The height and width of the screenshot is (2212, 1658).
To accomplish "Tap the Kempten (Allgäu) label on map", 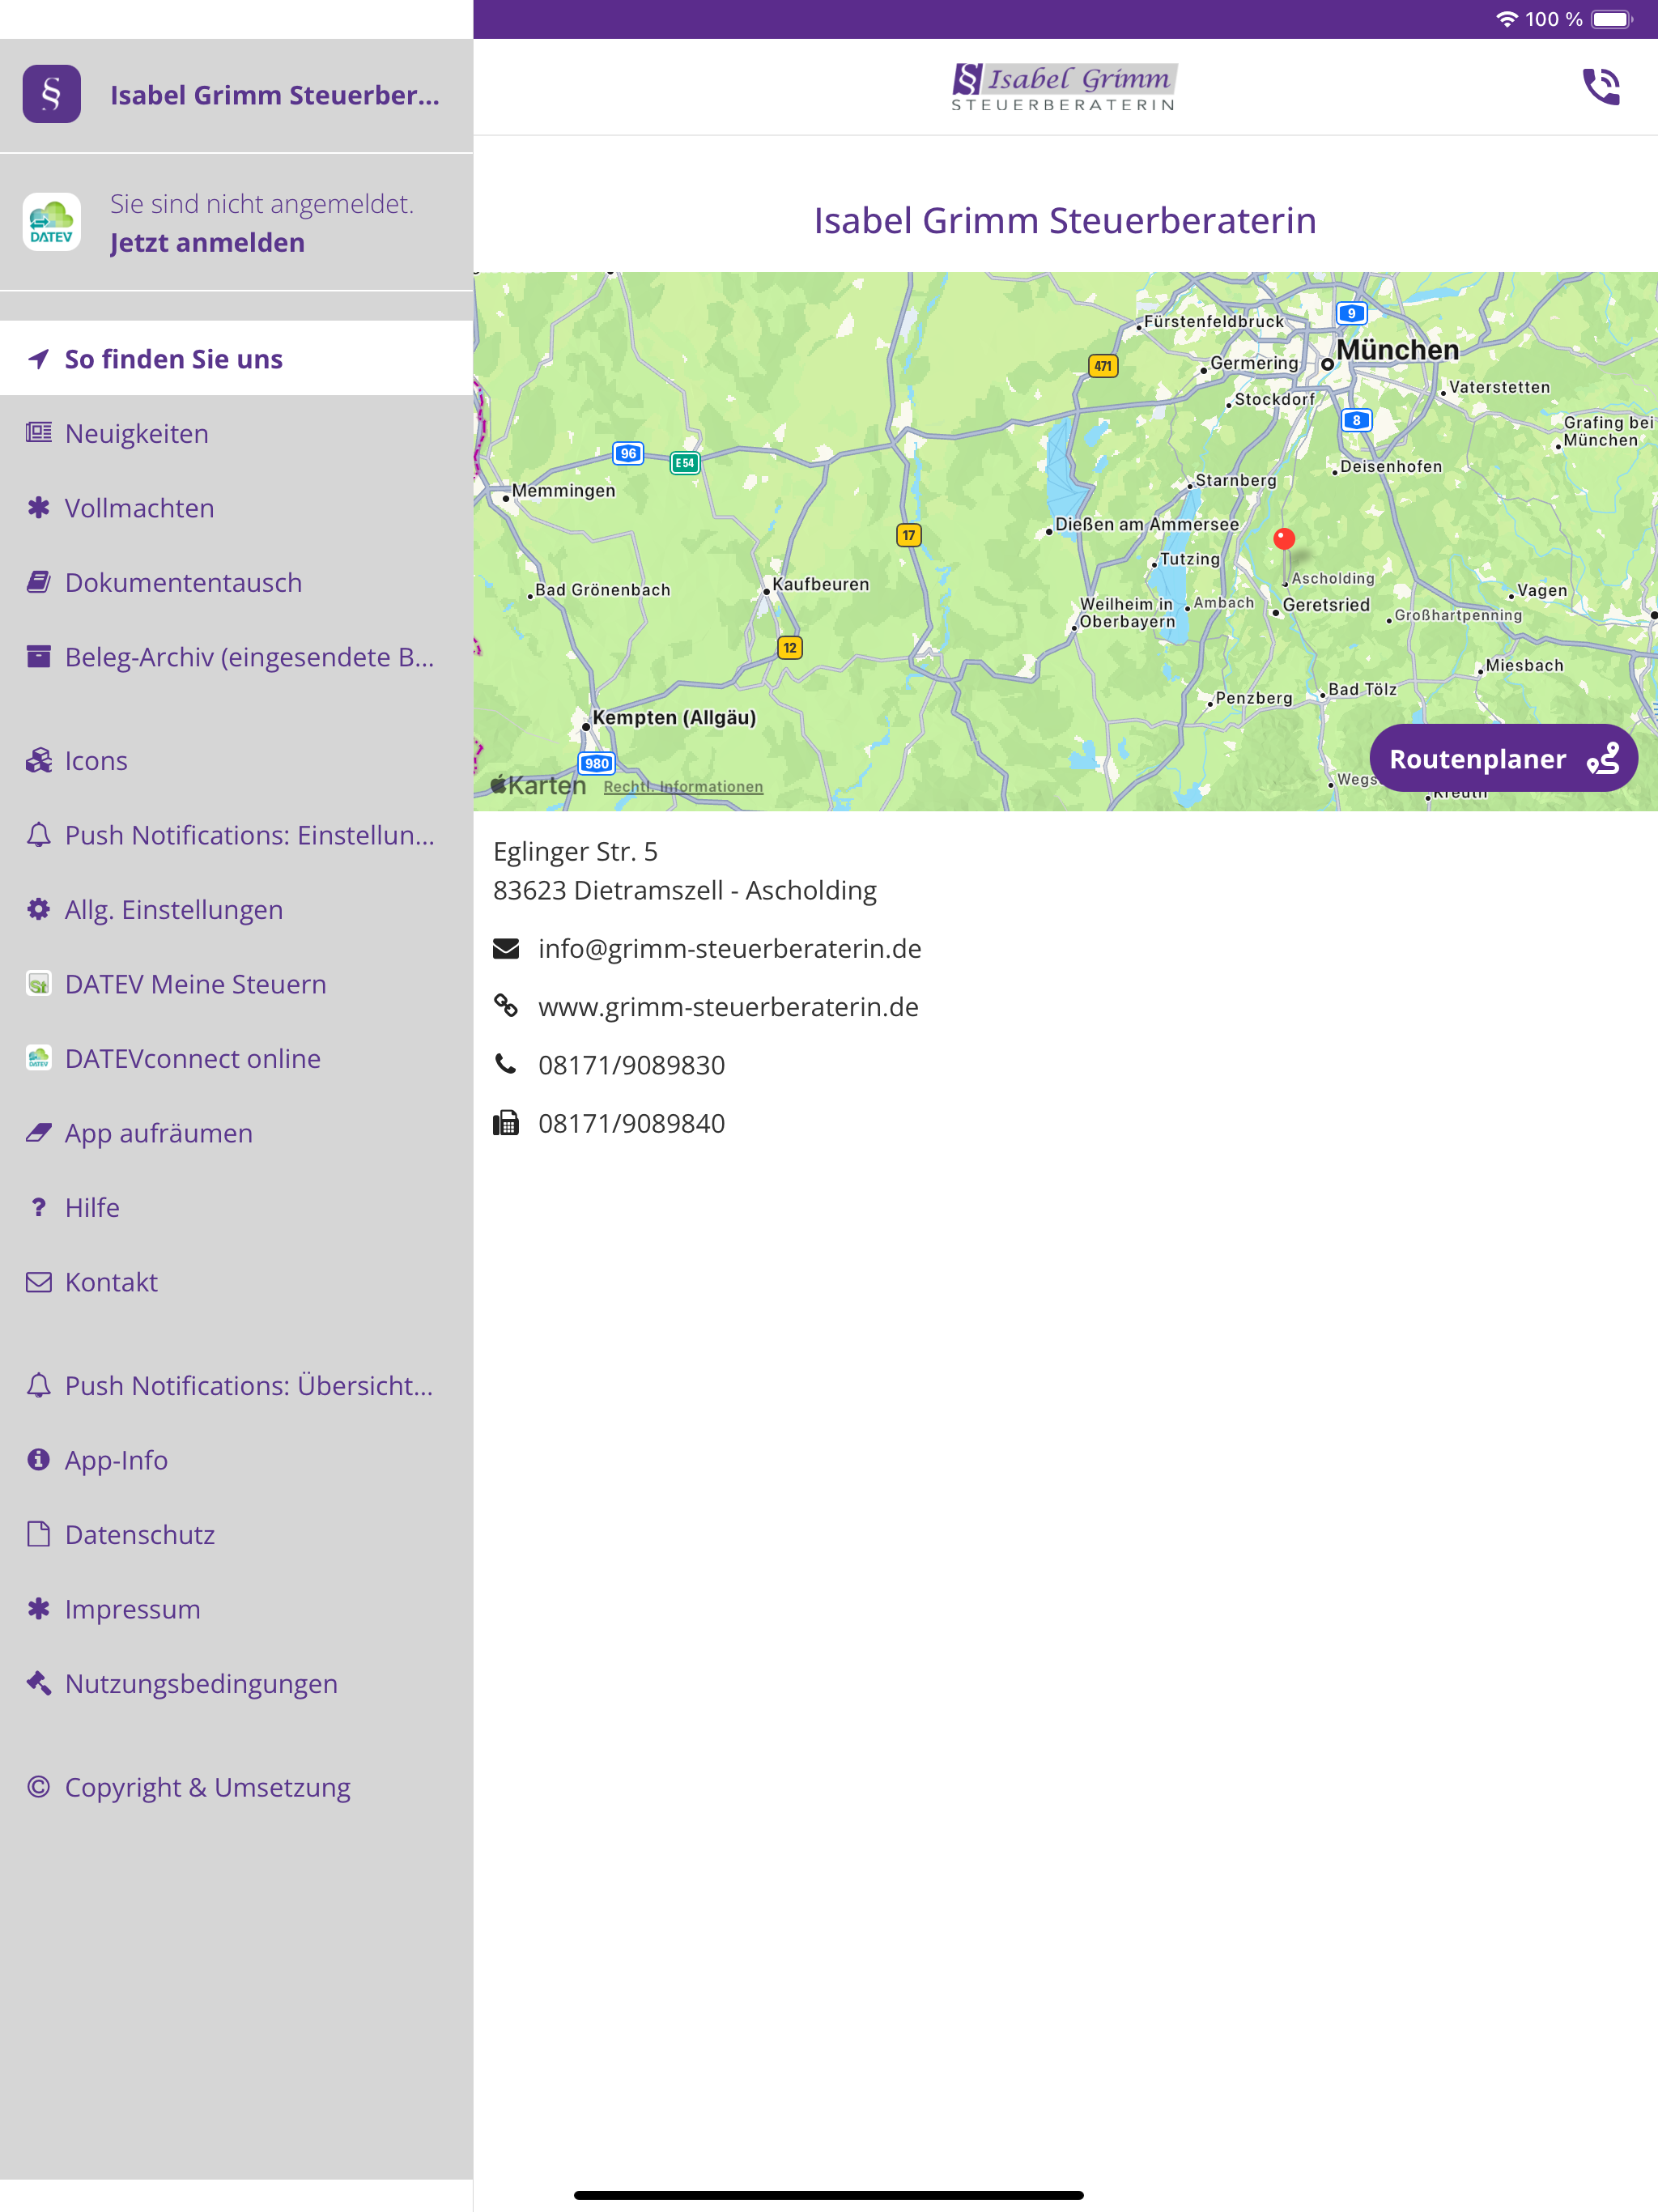I will 674,718.
